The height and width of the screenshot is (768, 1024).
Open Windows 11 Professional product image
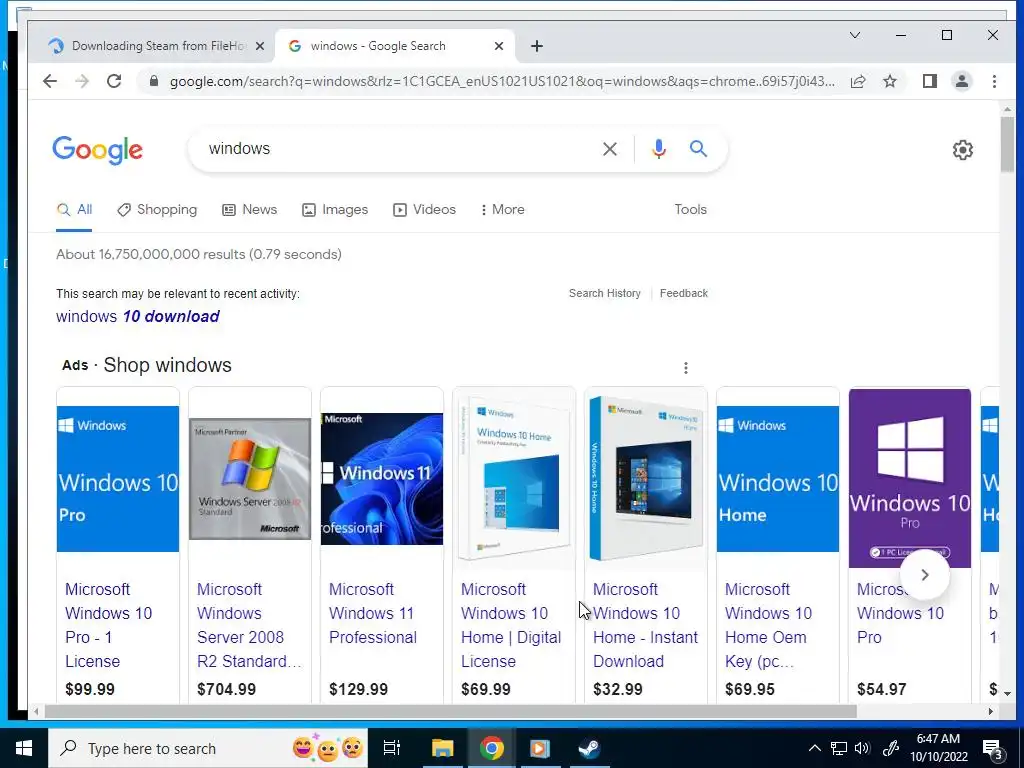382,479
